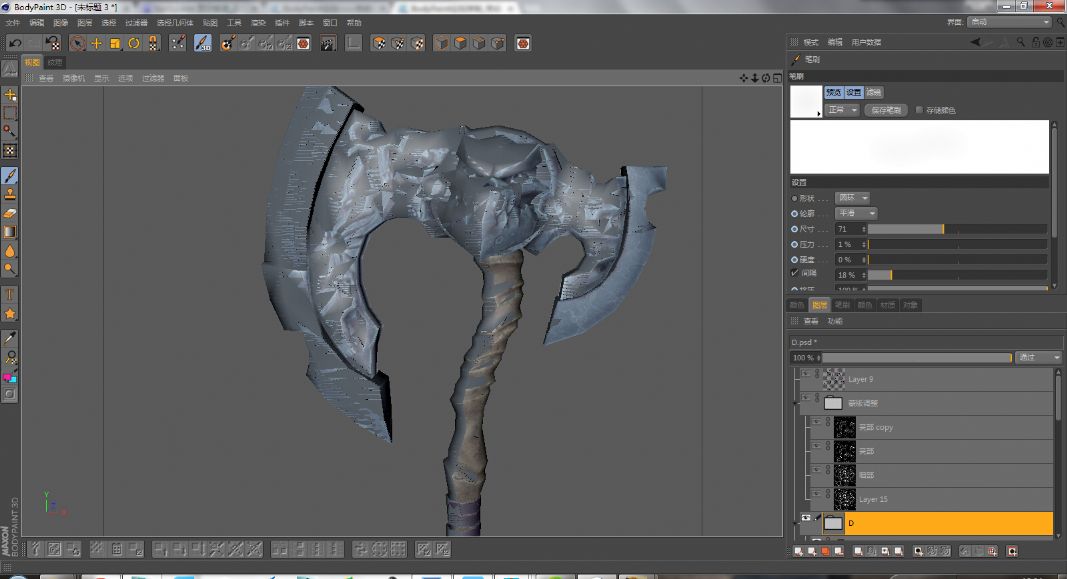
Task: Click the size value field showing 71
Action: click(851, 229)
